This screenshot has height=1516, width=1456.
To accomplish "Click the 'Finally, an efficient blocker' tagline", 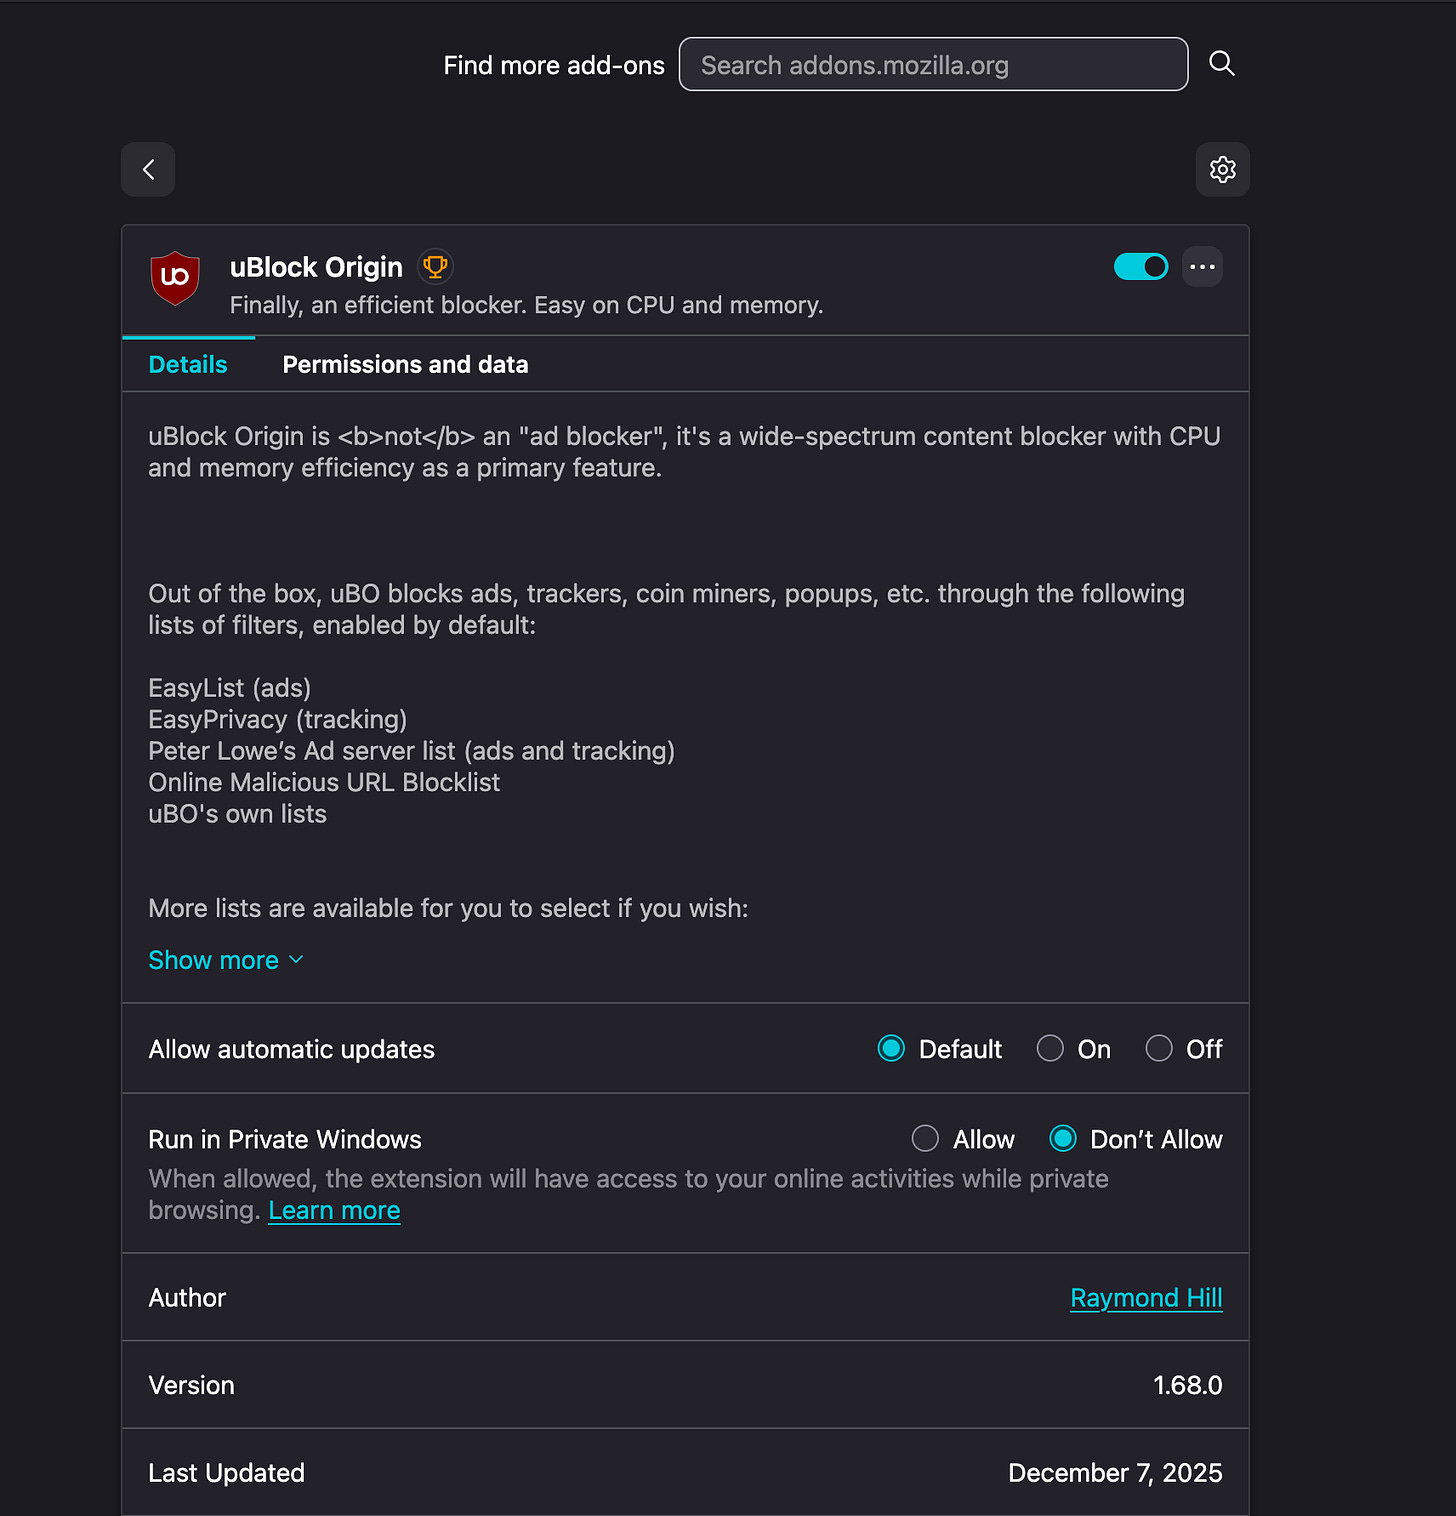I will click(526, 305).
